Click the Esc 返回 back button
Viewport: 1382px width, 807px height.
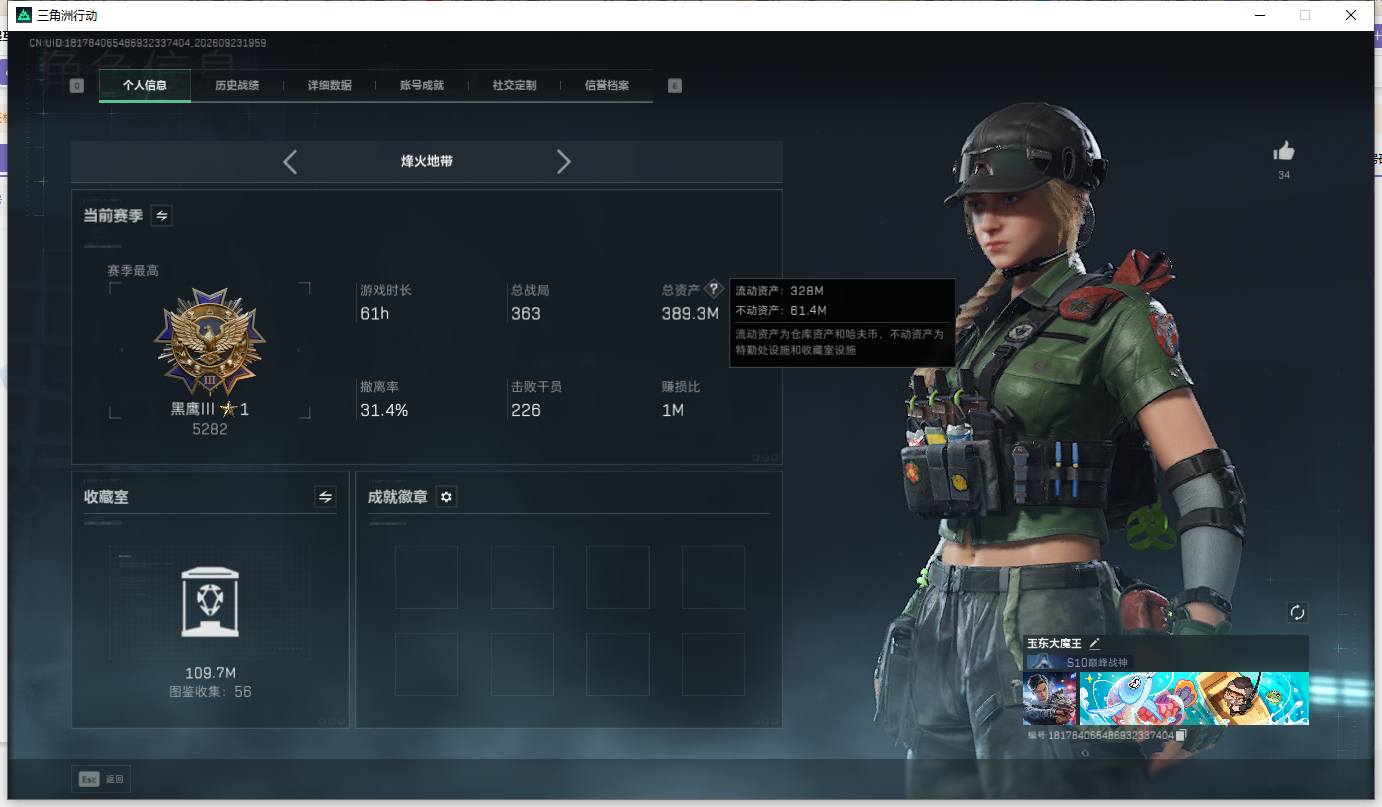tap(101, 779)
